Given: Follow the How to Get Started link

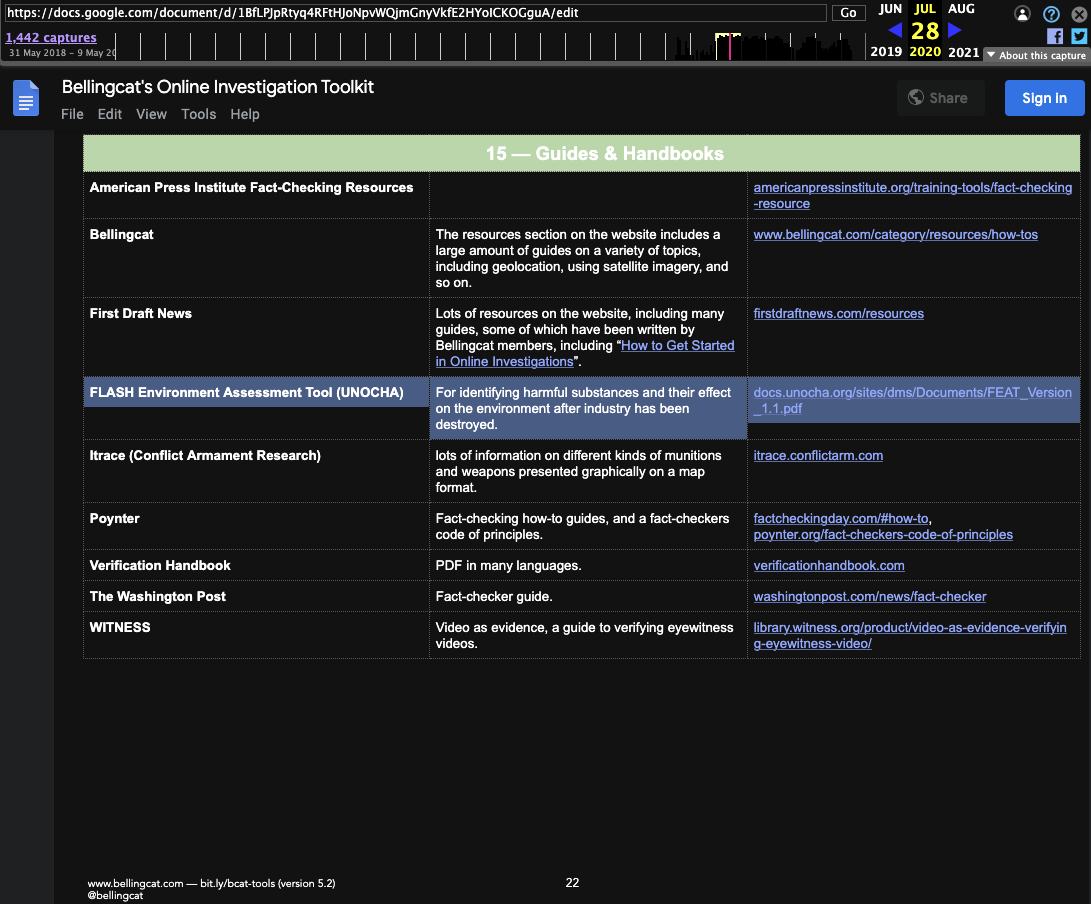Looking at the screenshot, I should (677, 345).
